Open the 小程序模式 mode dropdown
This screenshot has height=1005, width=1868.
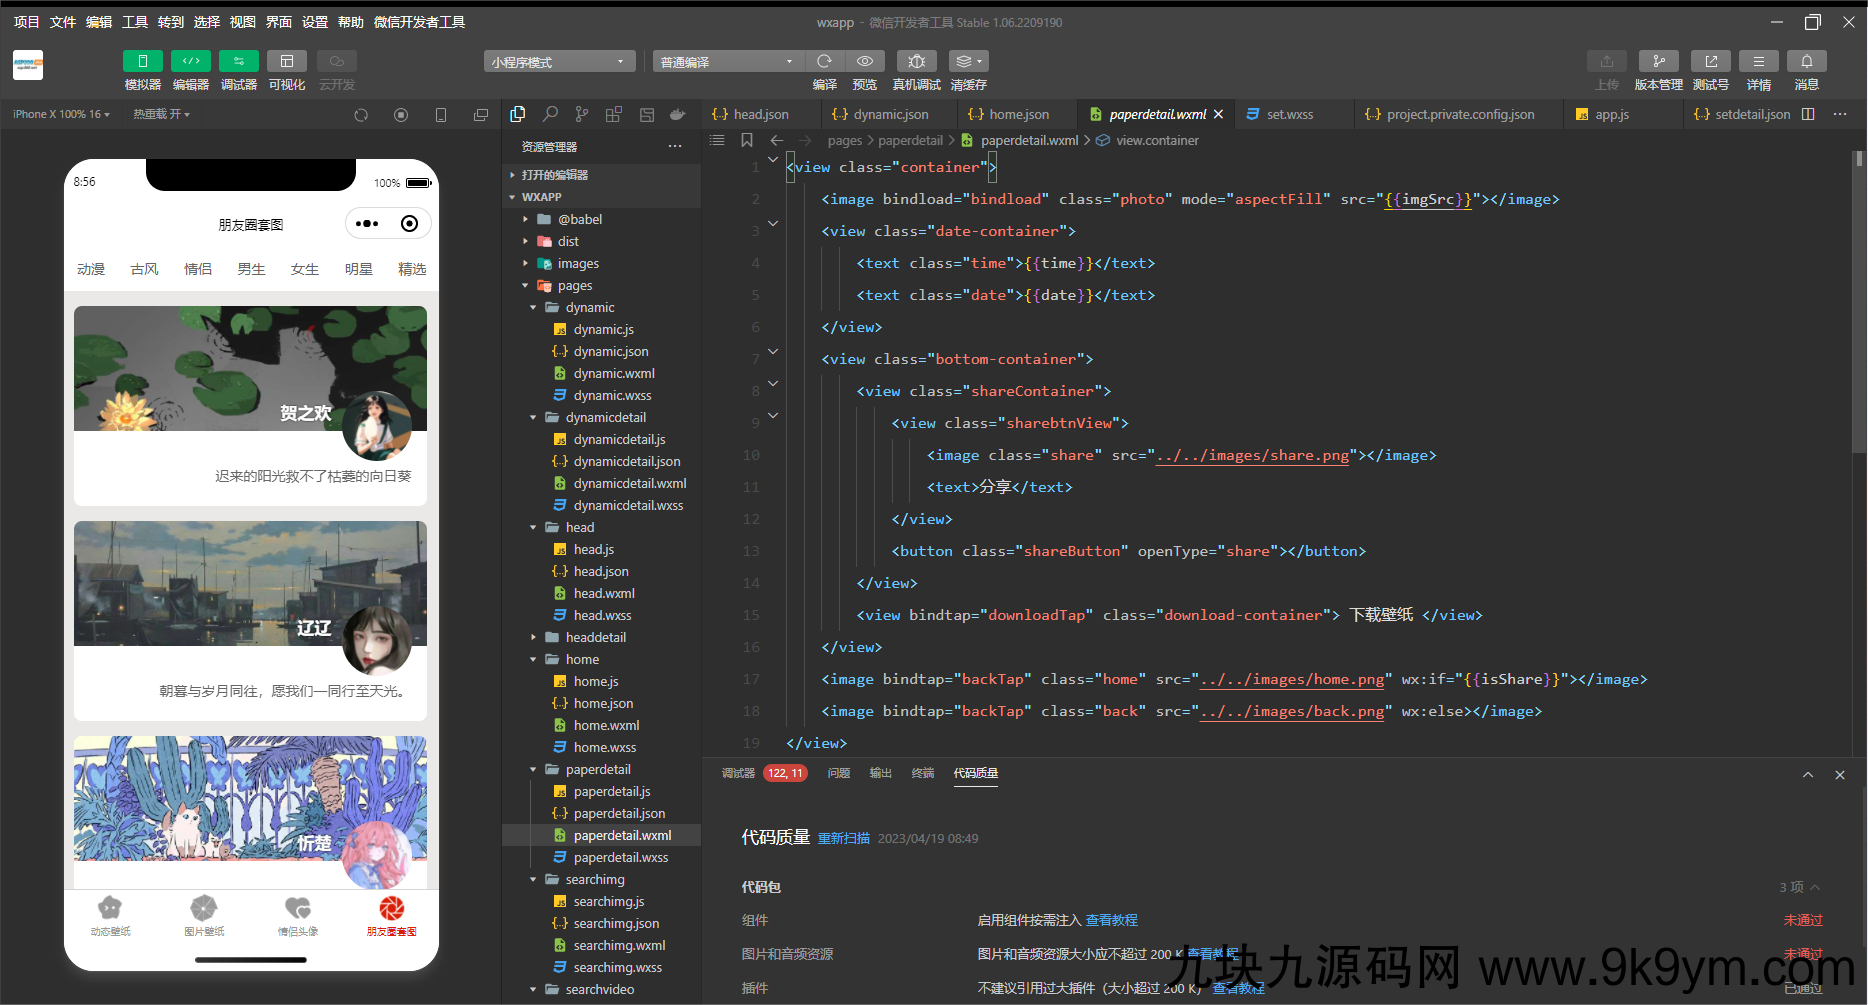[x=559, y=62]
